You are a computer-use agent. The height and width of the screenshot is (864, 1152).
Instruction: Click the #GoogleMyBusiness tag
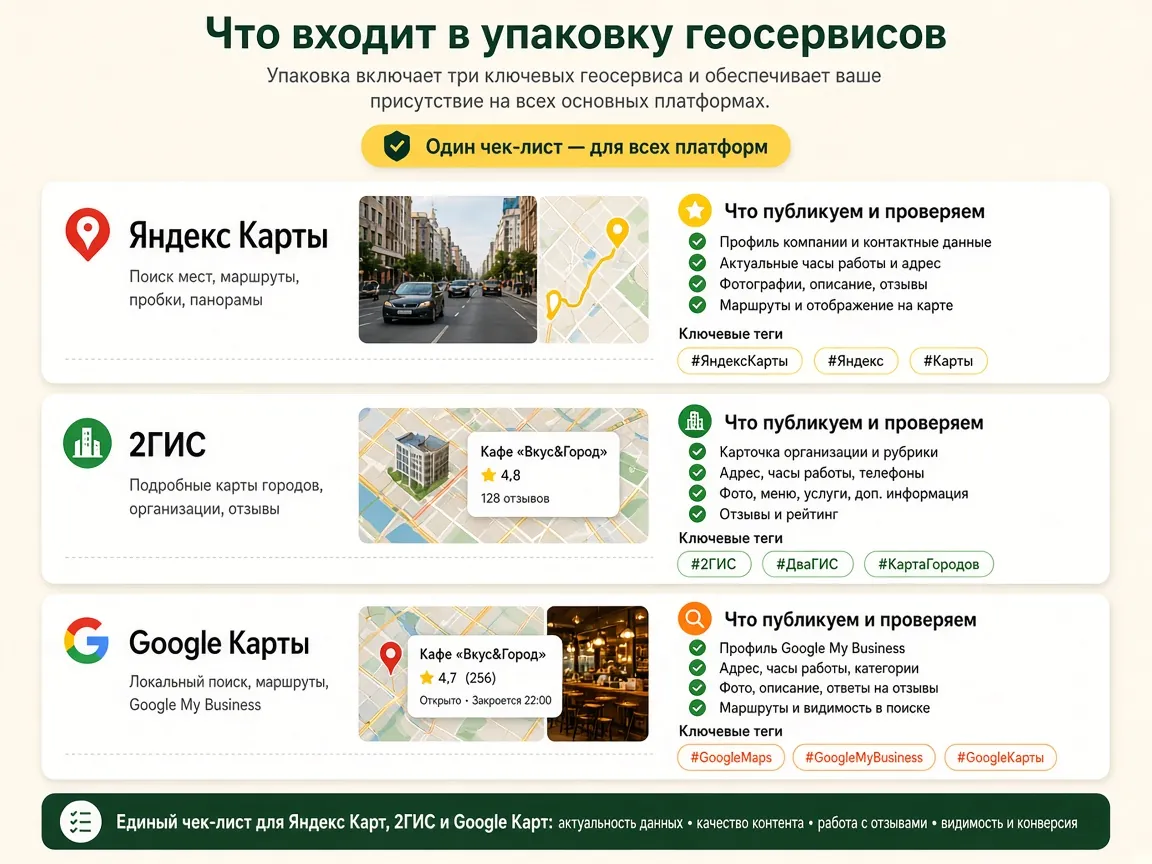pyautogui.click(x=864, y=757)
